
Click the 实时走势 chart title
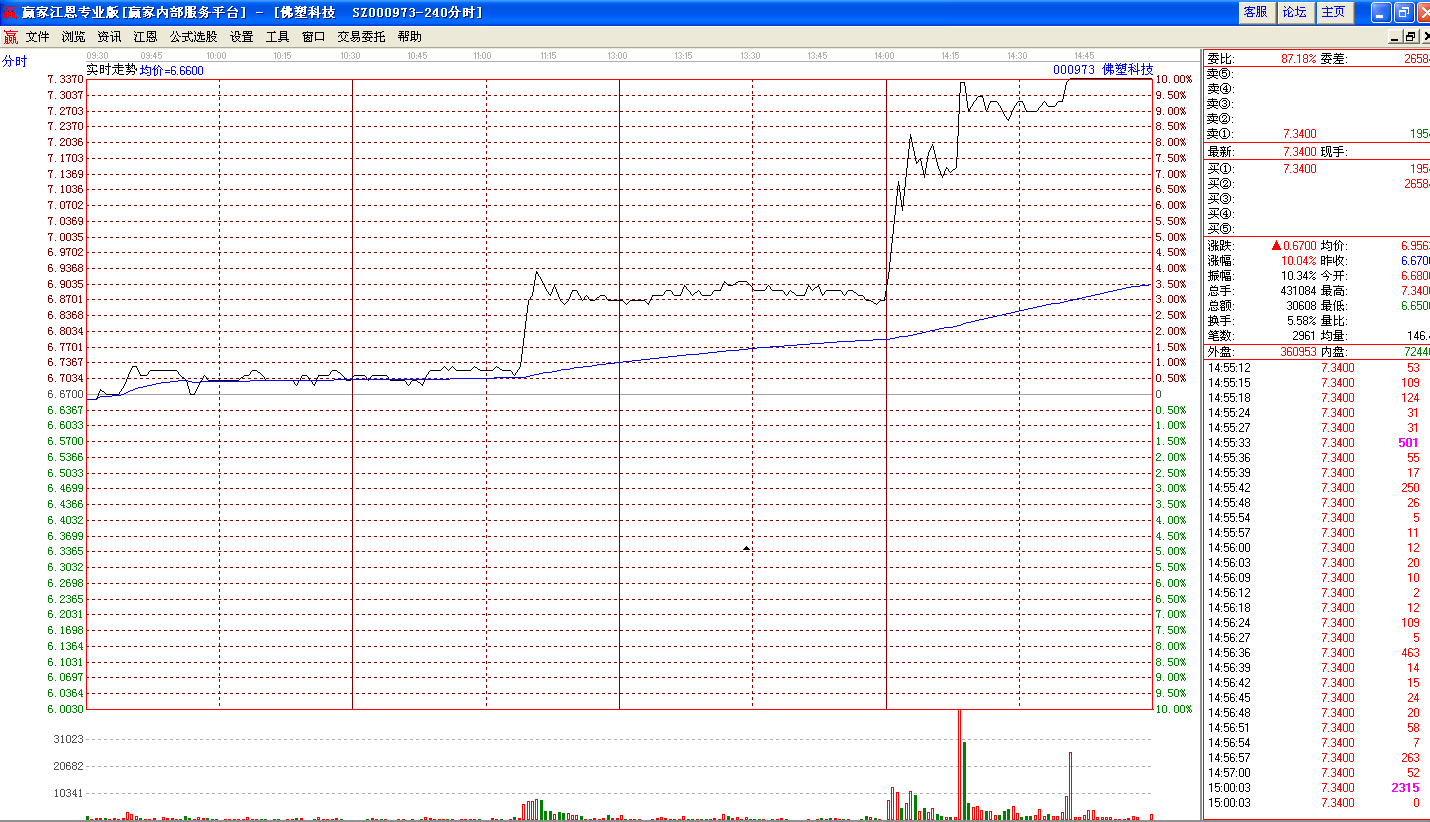[x=112, y=70]
